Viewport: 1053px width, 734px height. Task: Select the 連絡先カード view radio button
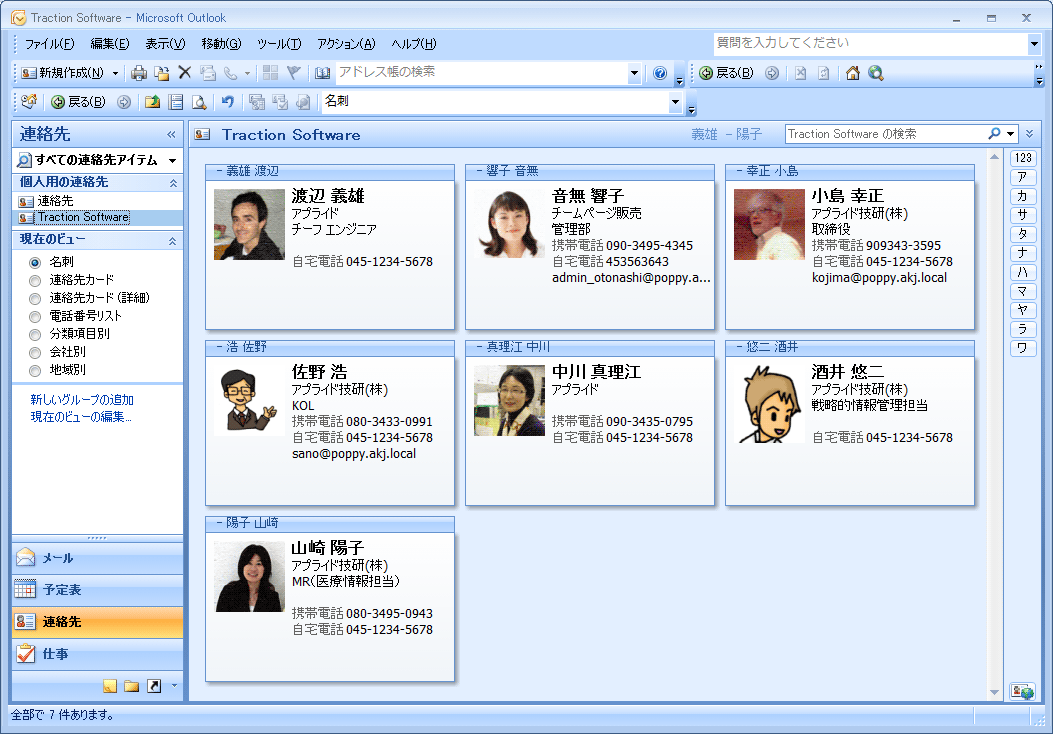[35, 280]
